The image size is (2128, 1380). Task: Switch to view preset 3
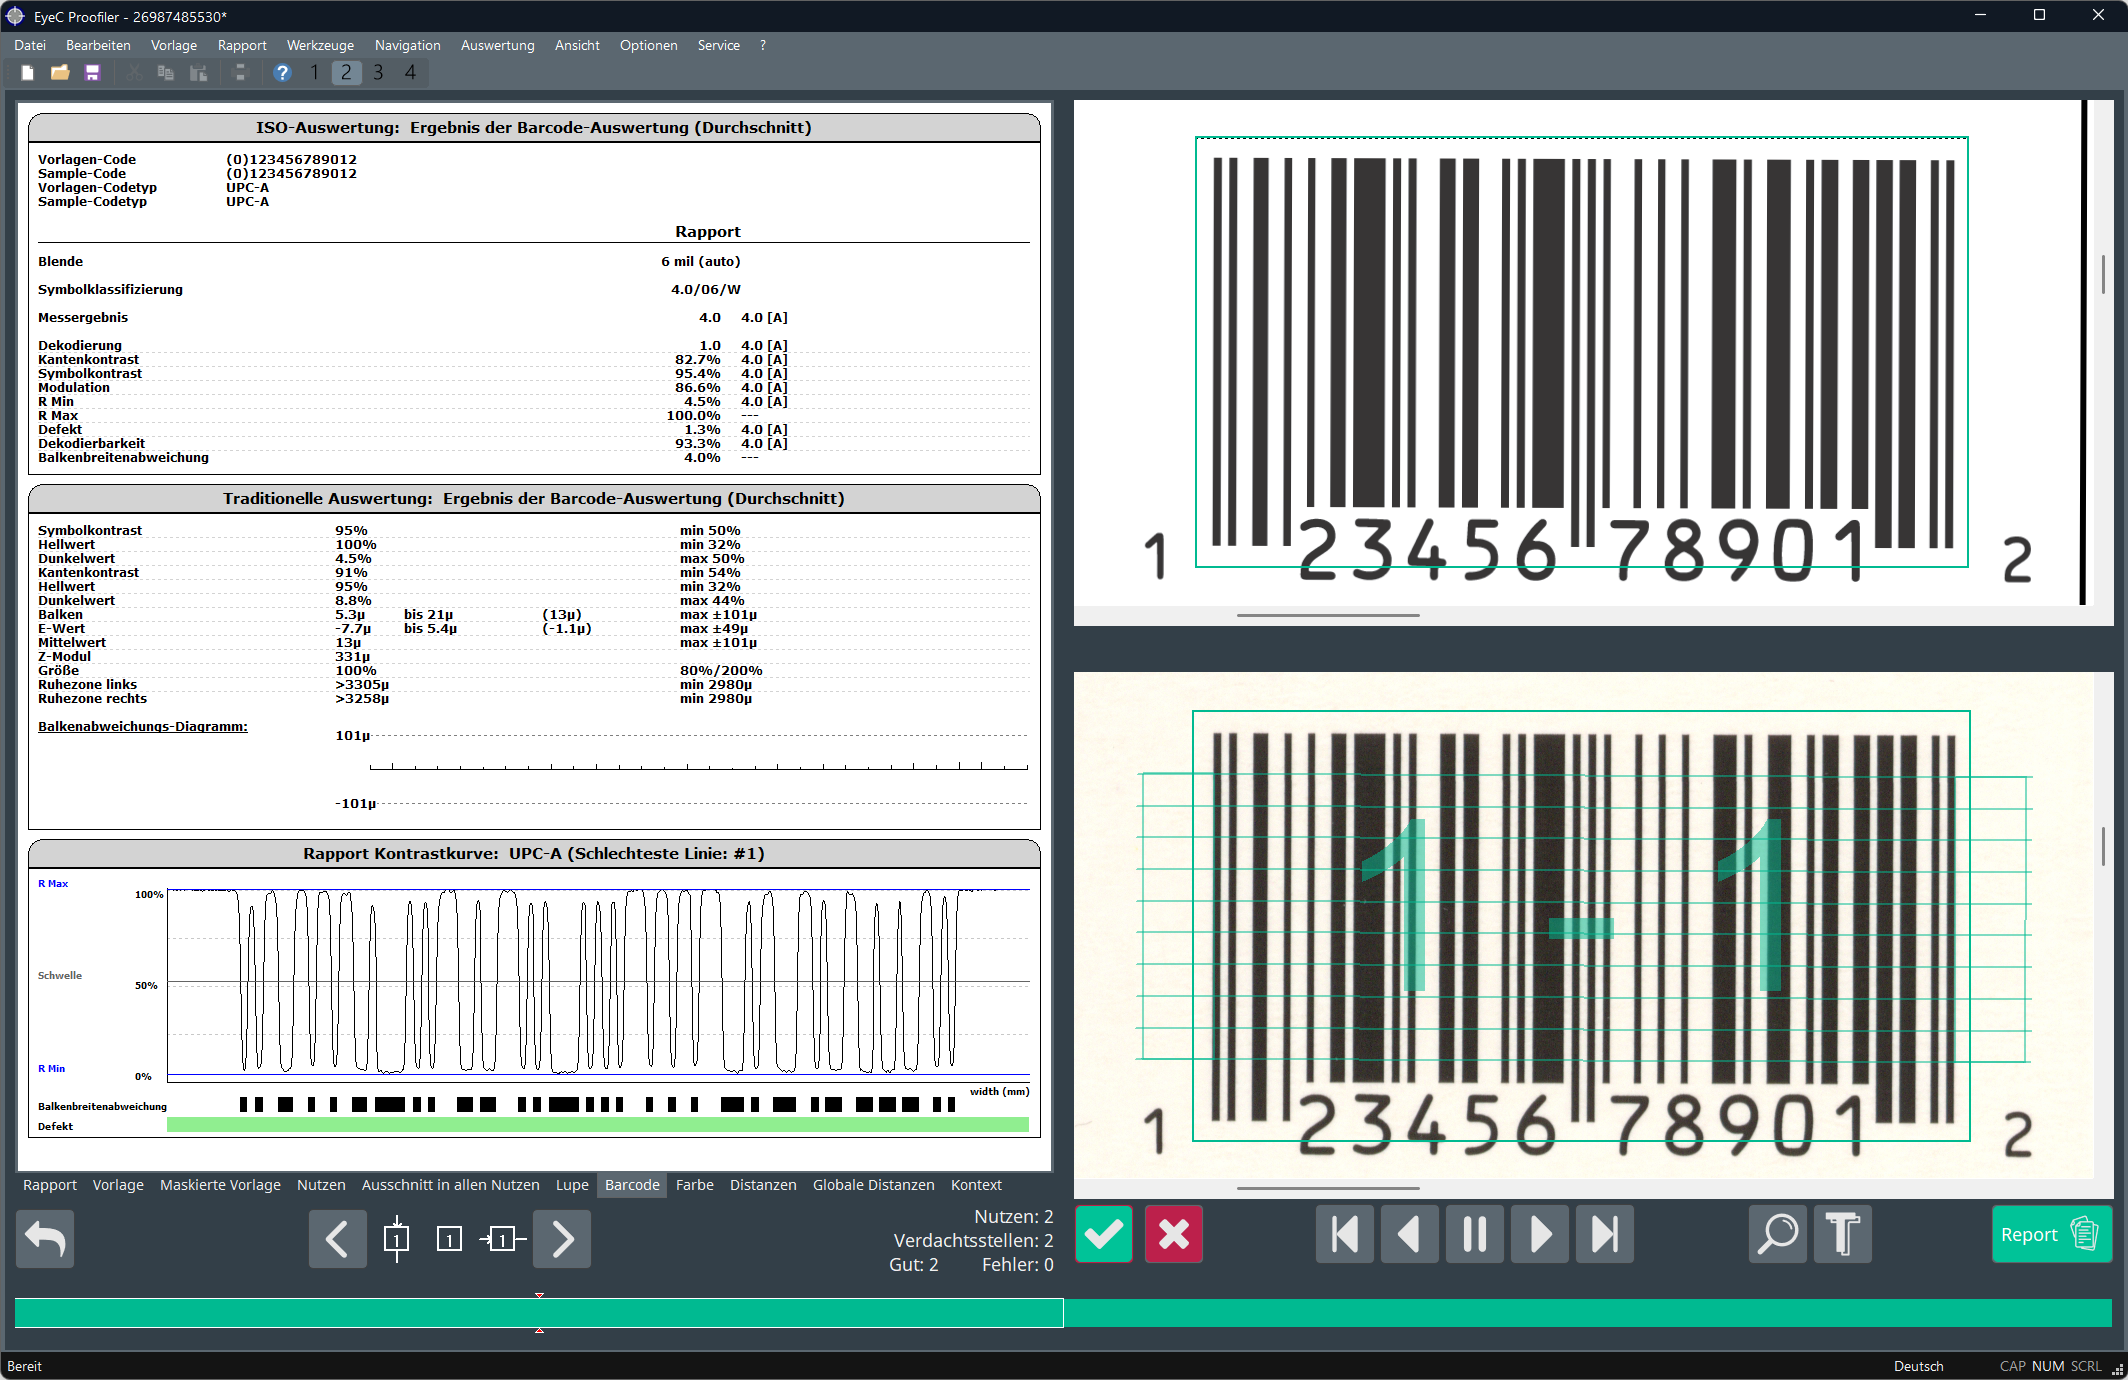[378, 73]
